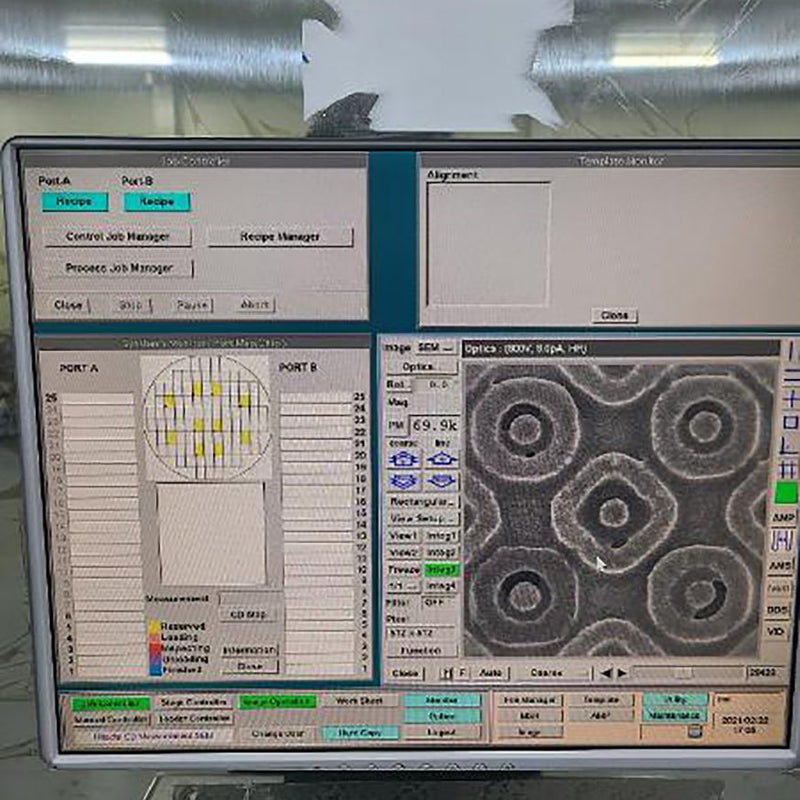
Task: Open the 1/1 ratio dropdown
Action: click(404, 586)
